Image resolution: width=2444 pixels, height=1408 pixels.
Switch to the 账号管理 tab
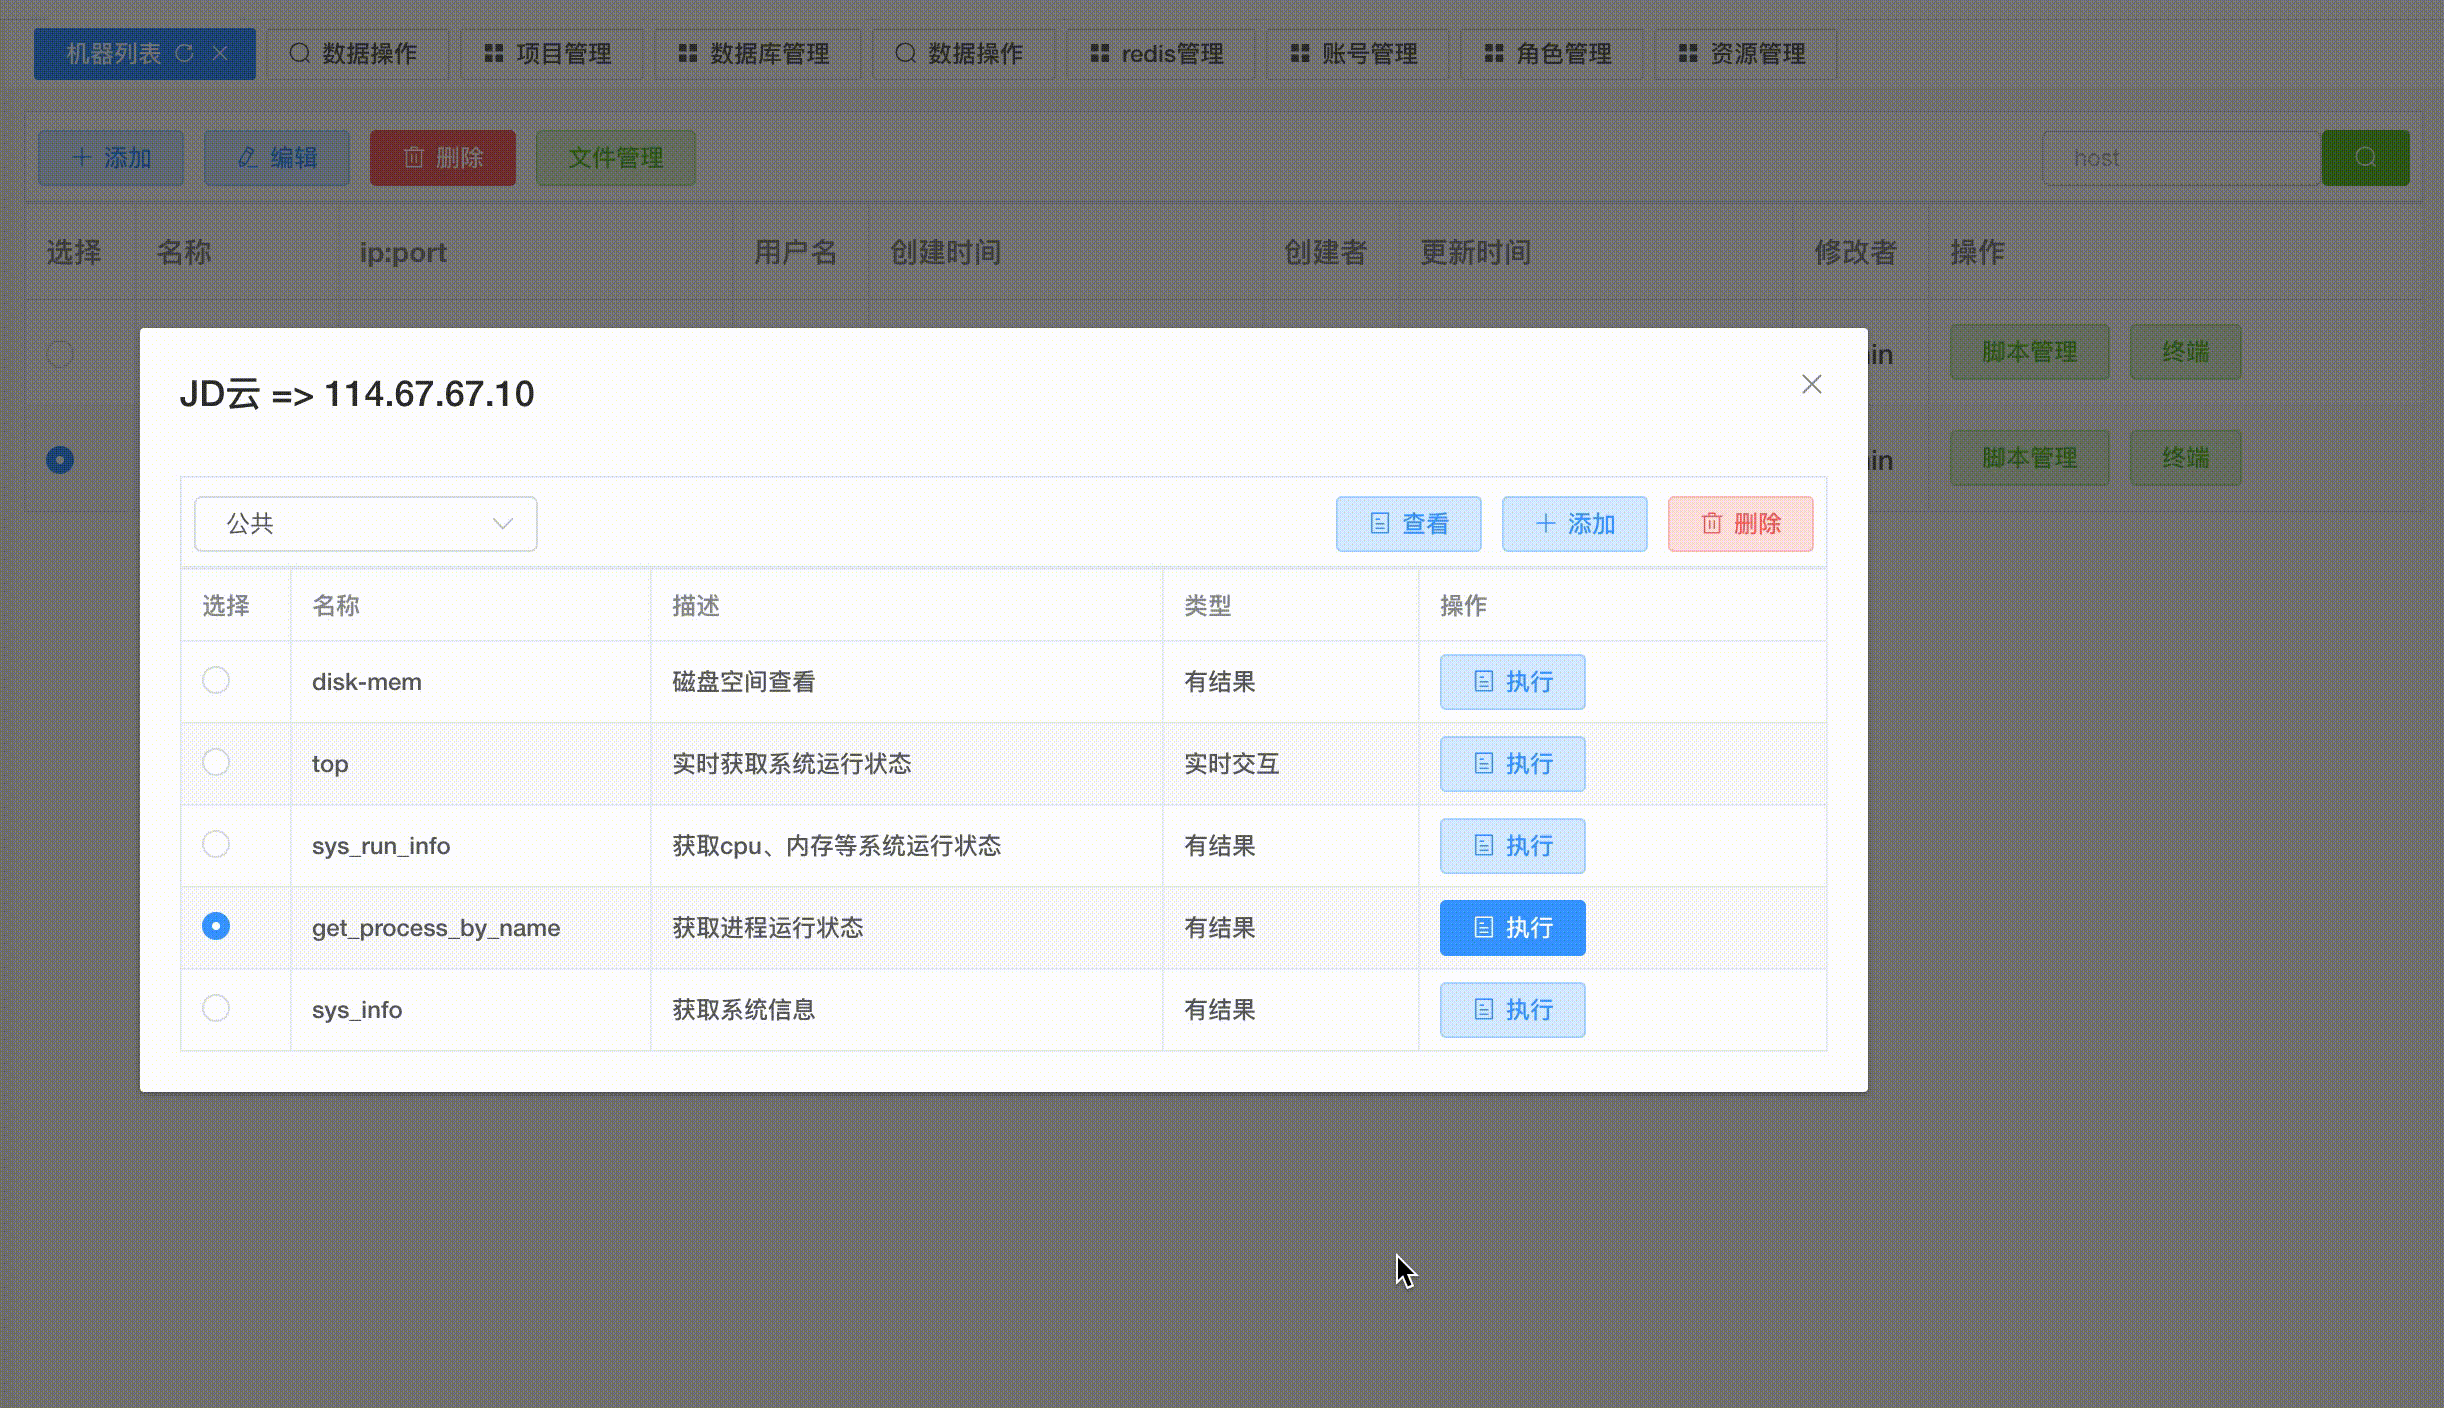tap(1357, 54)
